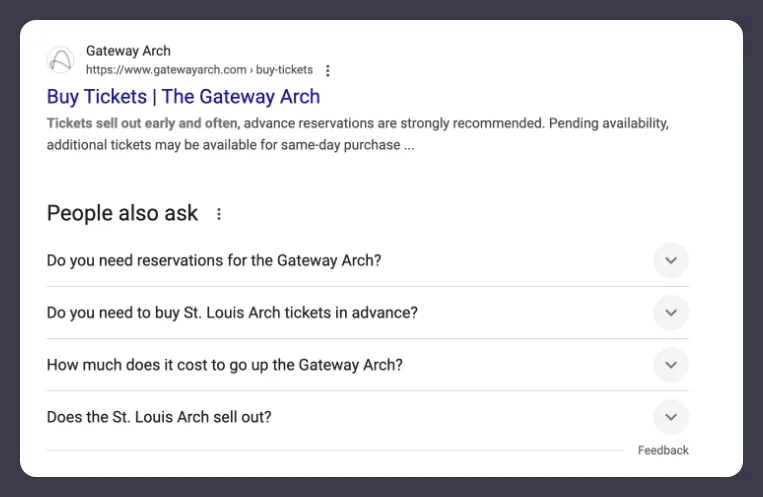Viewport: 763px width, 497px height.
Task: Select question "Do you need reservations for the Gateway Arch?"
Action: tap(214, 261)
